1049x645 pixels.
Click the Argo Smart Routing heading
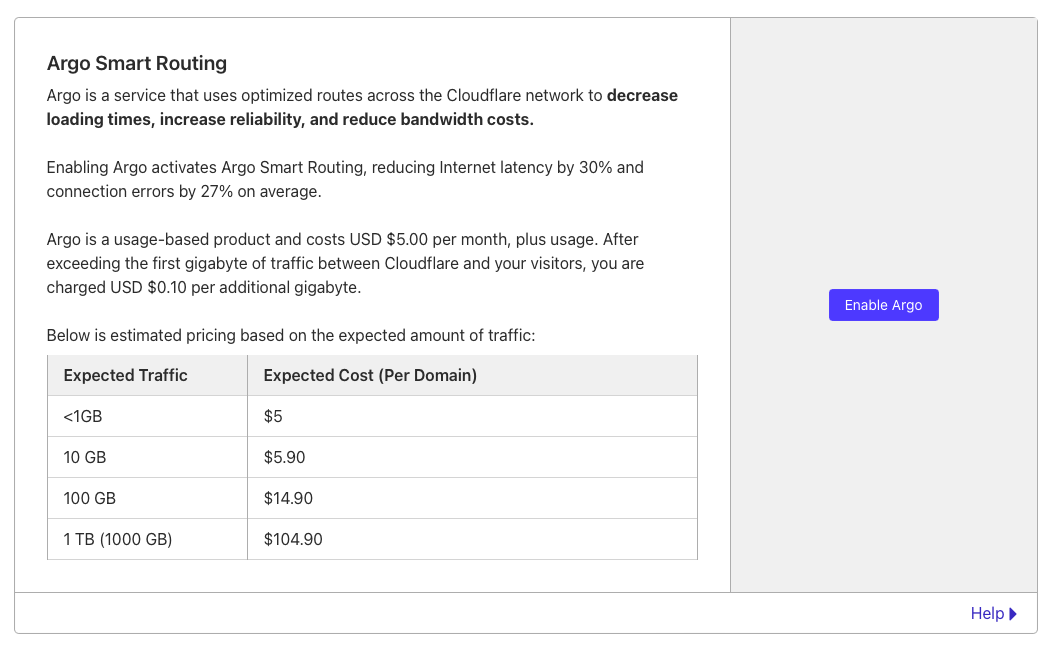pos(137,64)
